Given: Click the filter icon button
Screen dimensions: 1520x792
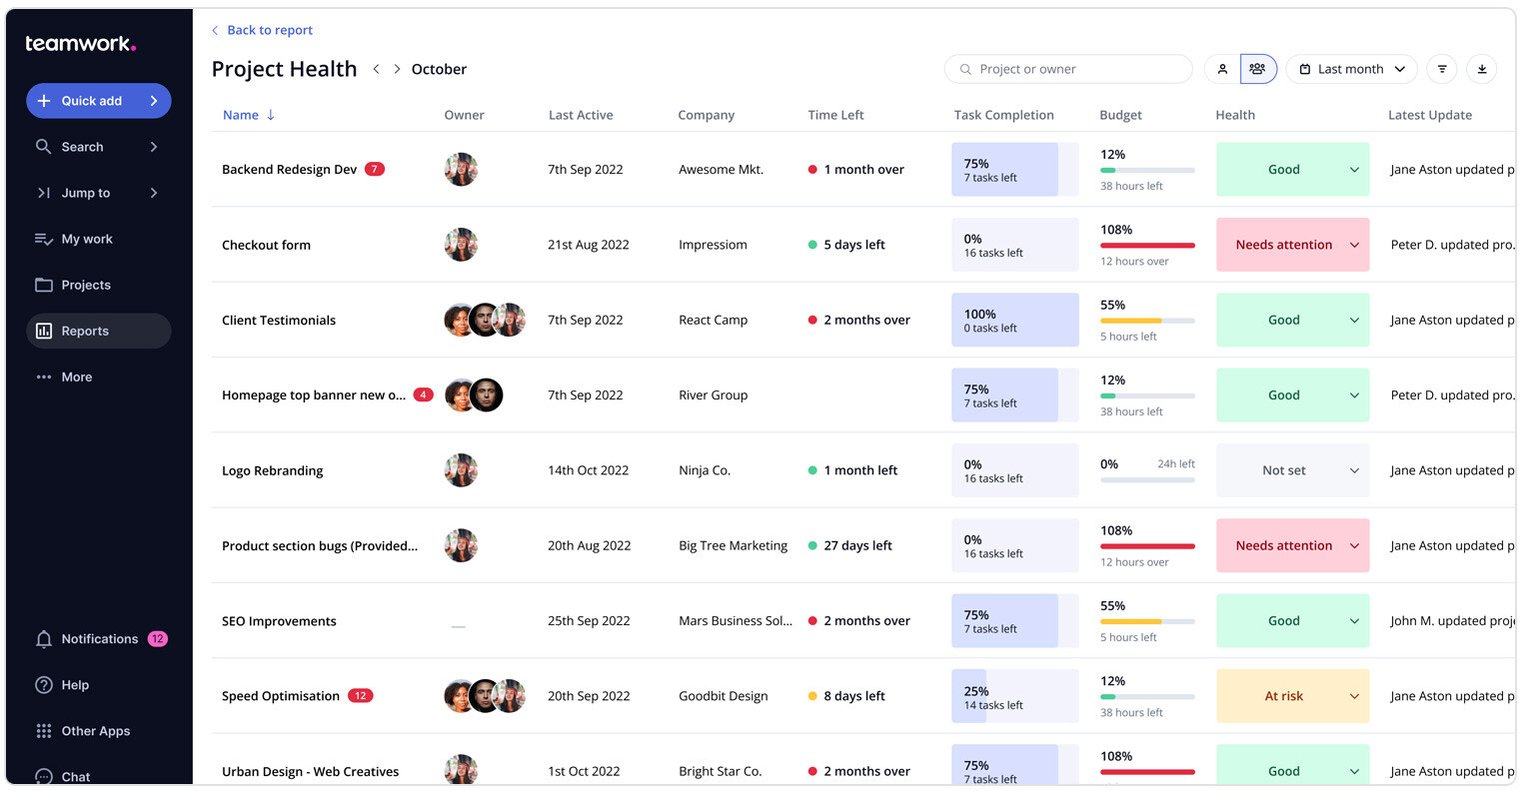Looking at the screenshot, I should point(1442,69).
